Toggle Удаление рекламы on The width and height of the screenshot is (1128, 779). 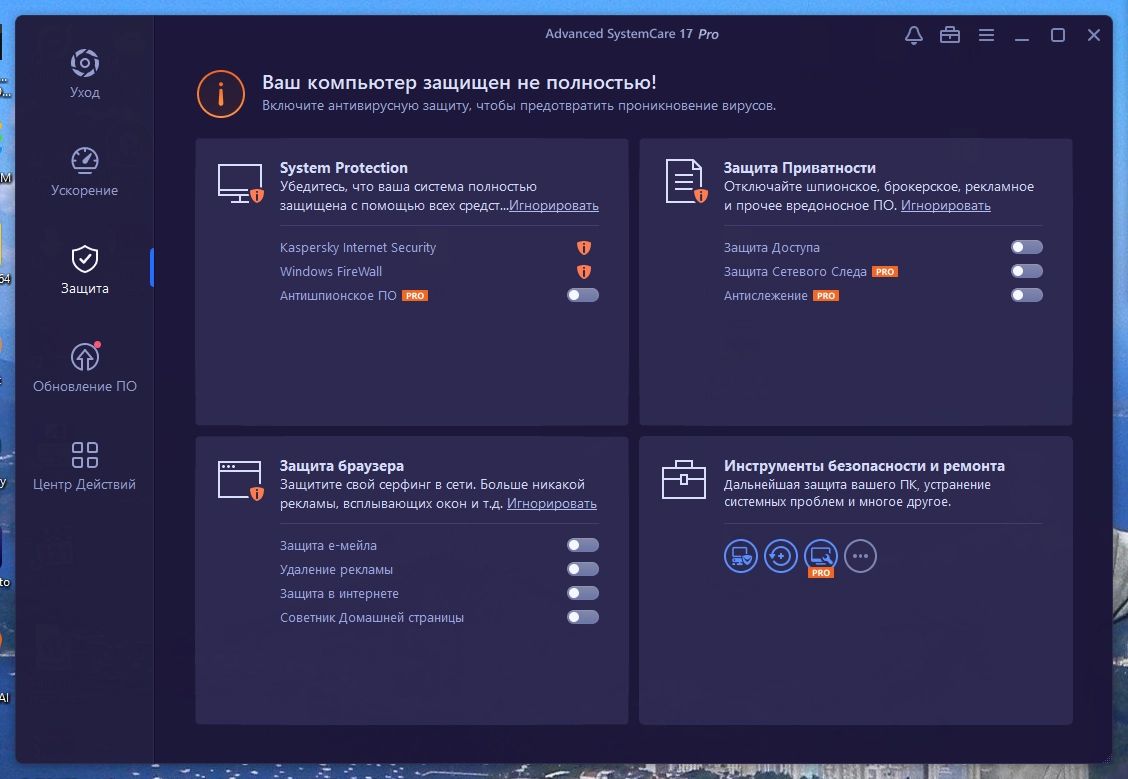[583, 569]
